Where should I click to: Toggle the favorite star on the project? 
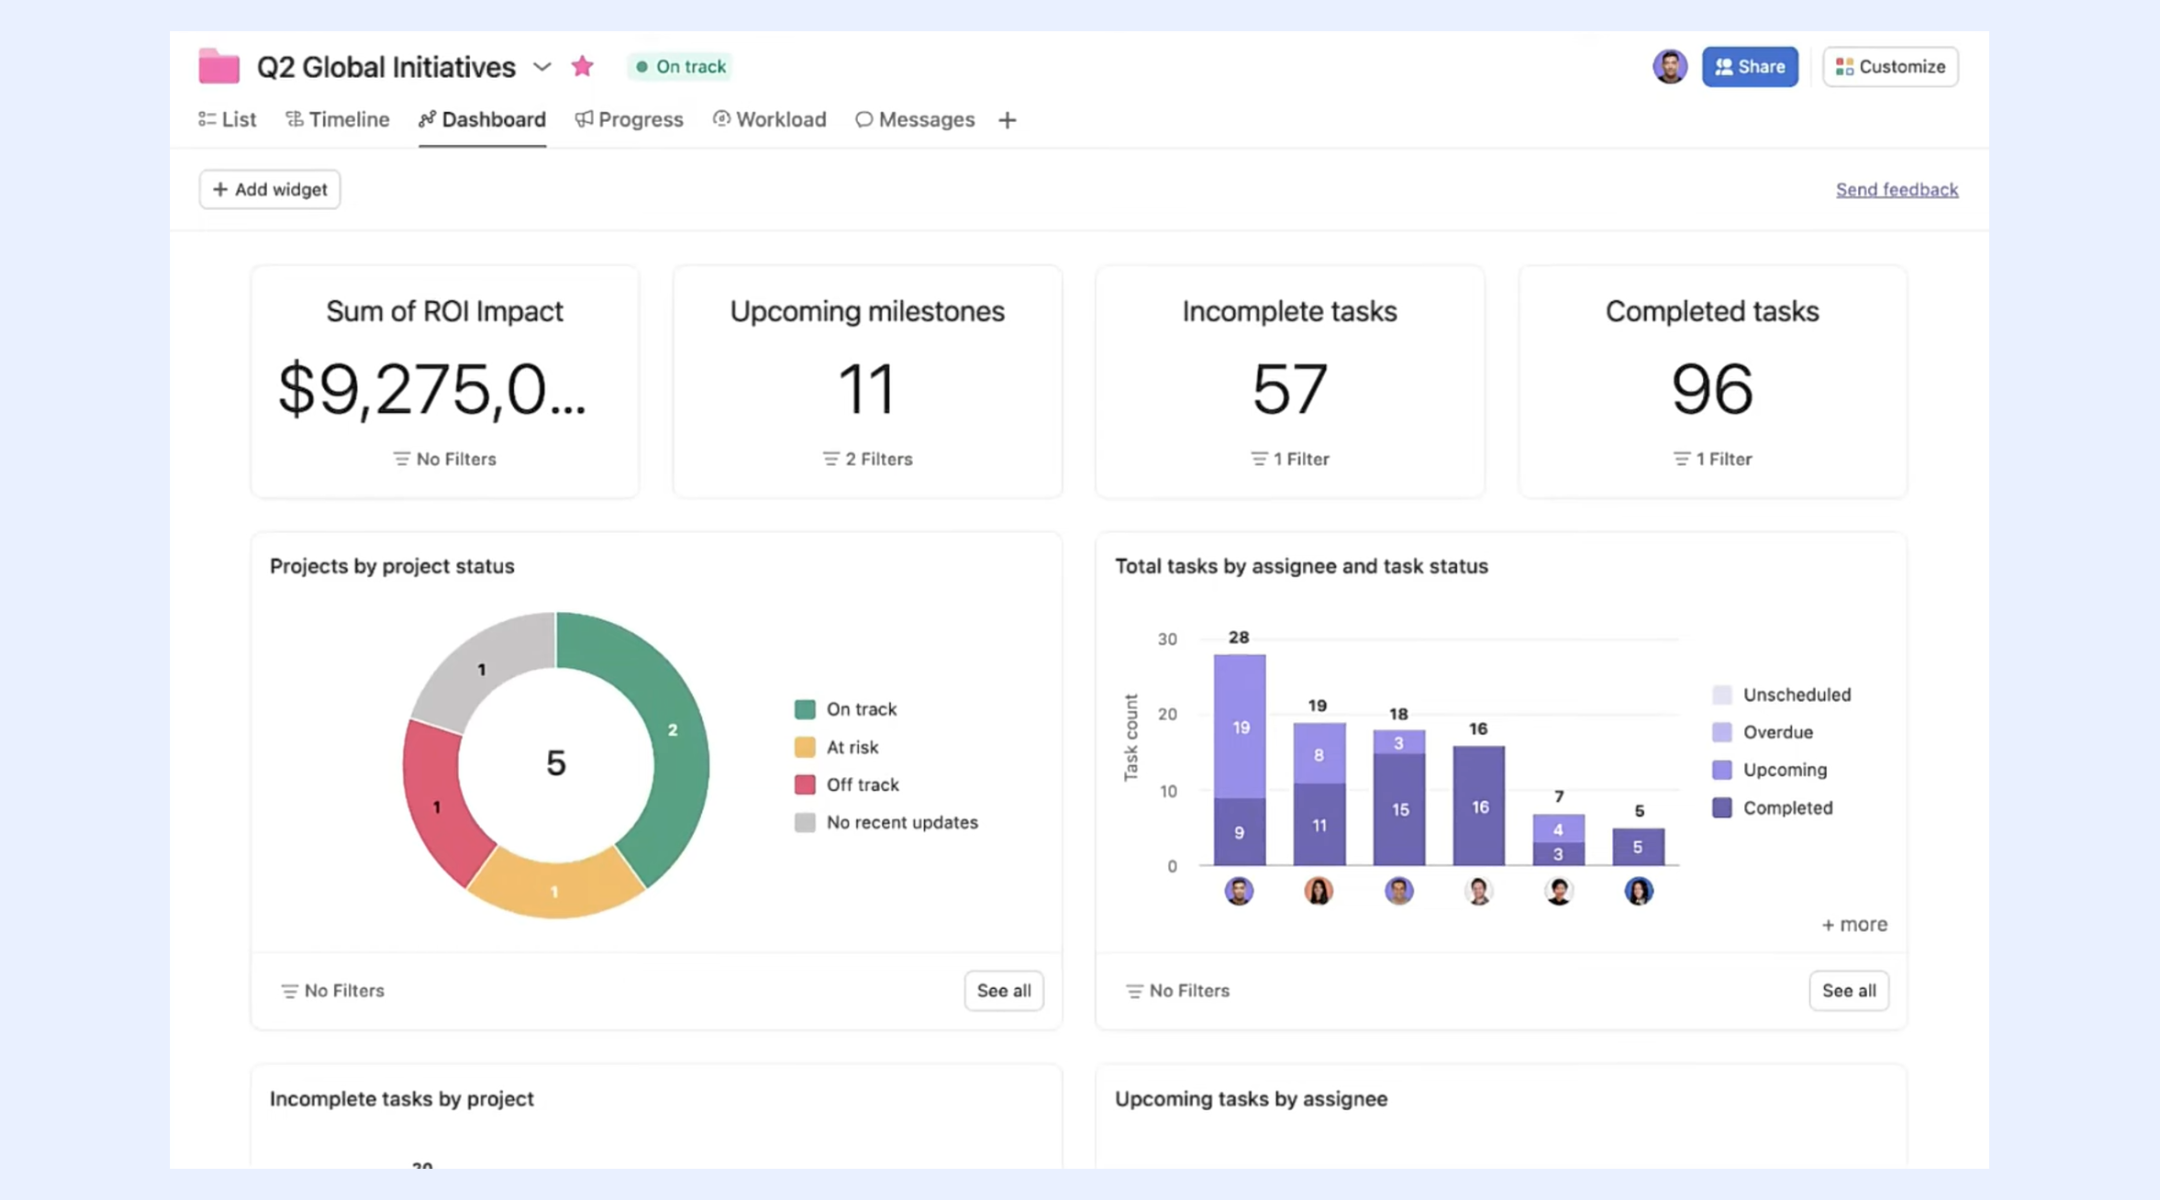pos(582,66)
